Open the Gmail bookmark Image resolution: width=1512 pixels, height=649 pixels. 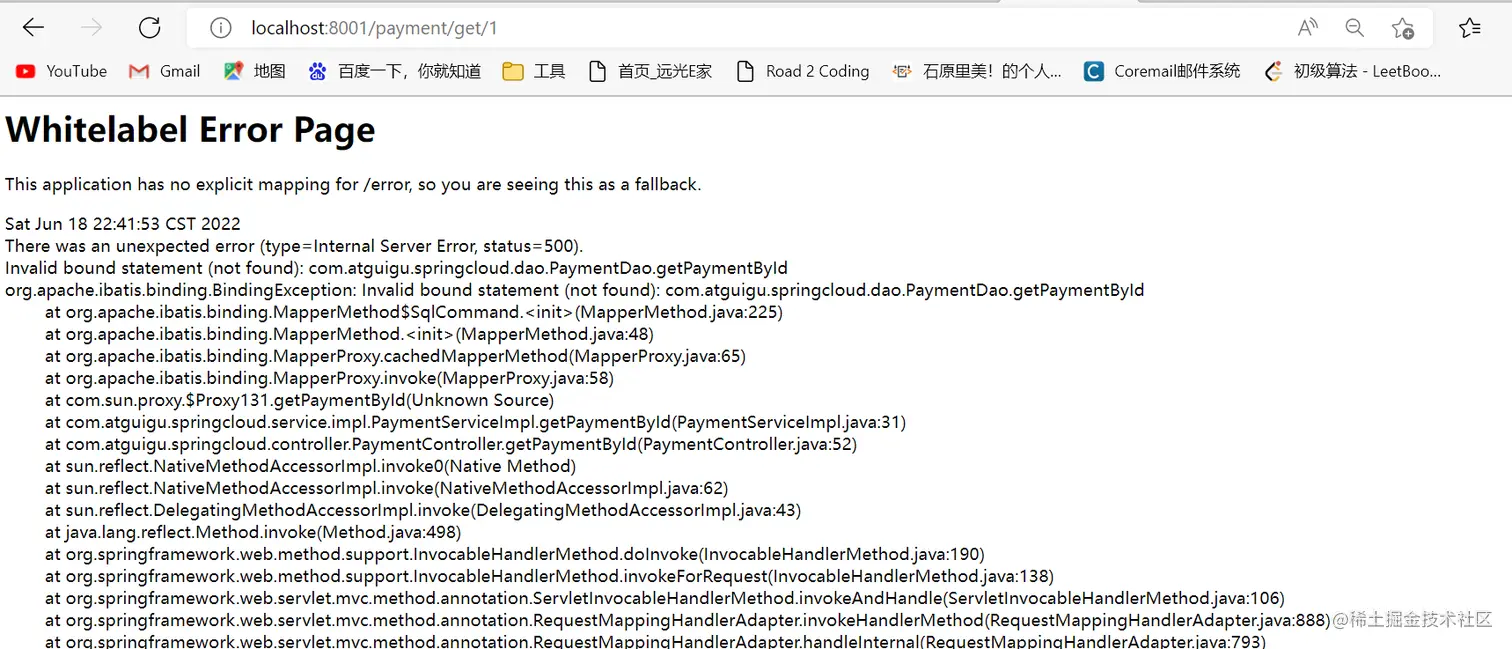pyautogui.click(x=165, y=71)
